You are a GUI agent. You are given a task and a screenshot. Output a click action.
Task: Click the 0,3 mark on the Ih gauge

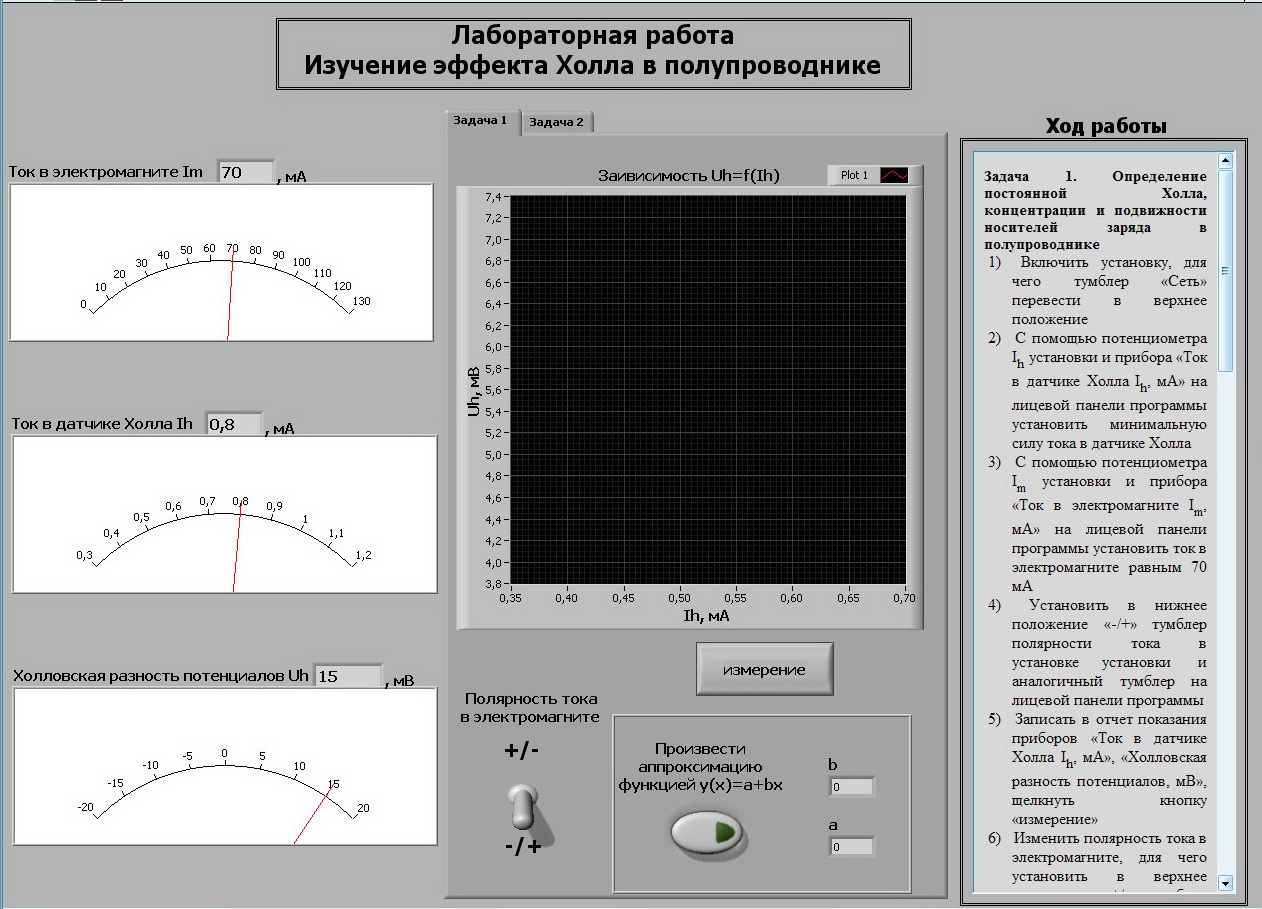pos(84,555)
